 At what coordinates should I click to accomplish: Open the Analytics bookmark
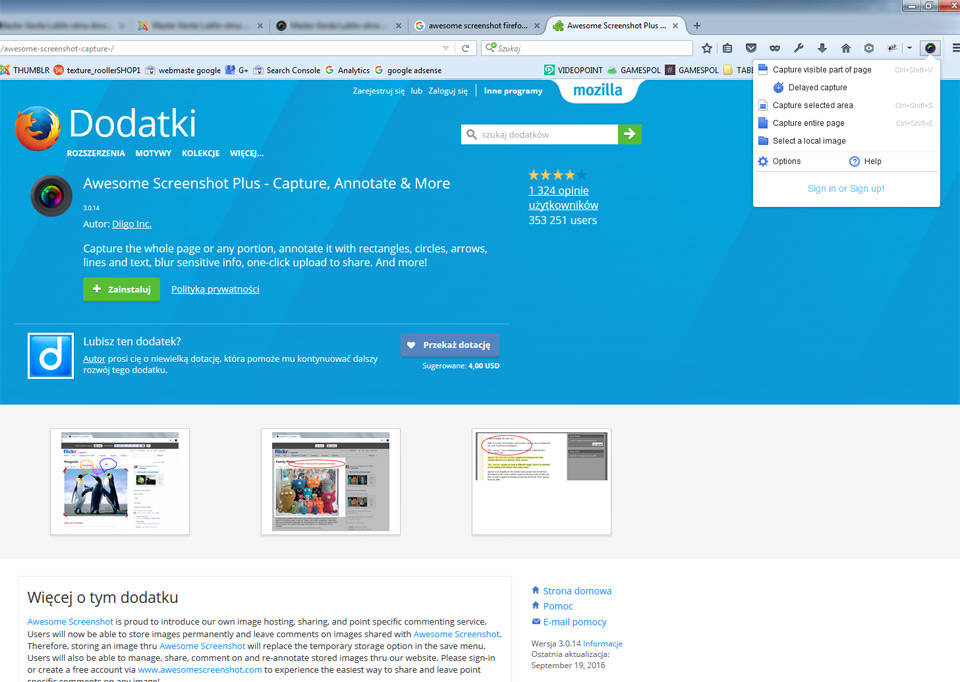347,70
